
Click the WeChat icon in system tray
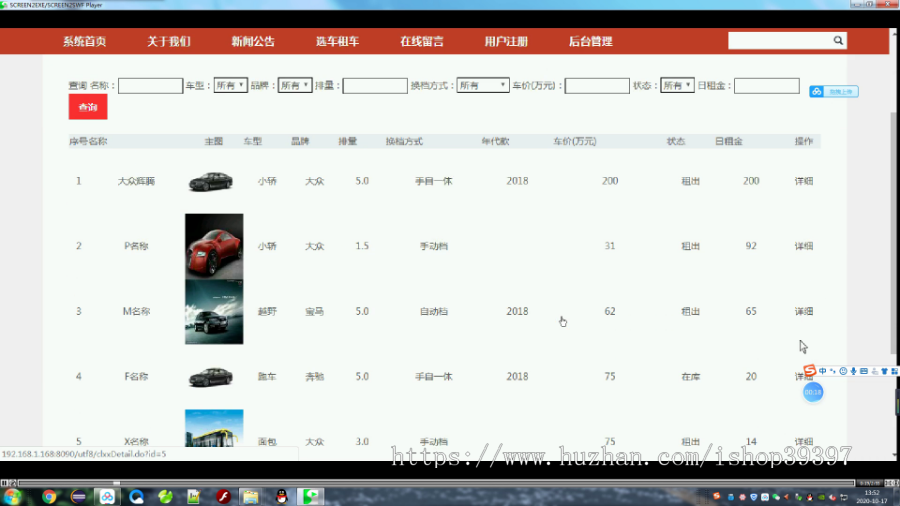point(776,497)
